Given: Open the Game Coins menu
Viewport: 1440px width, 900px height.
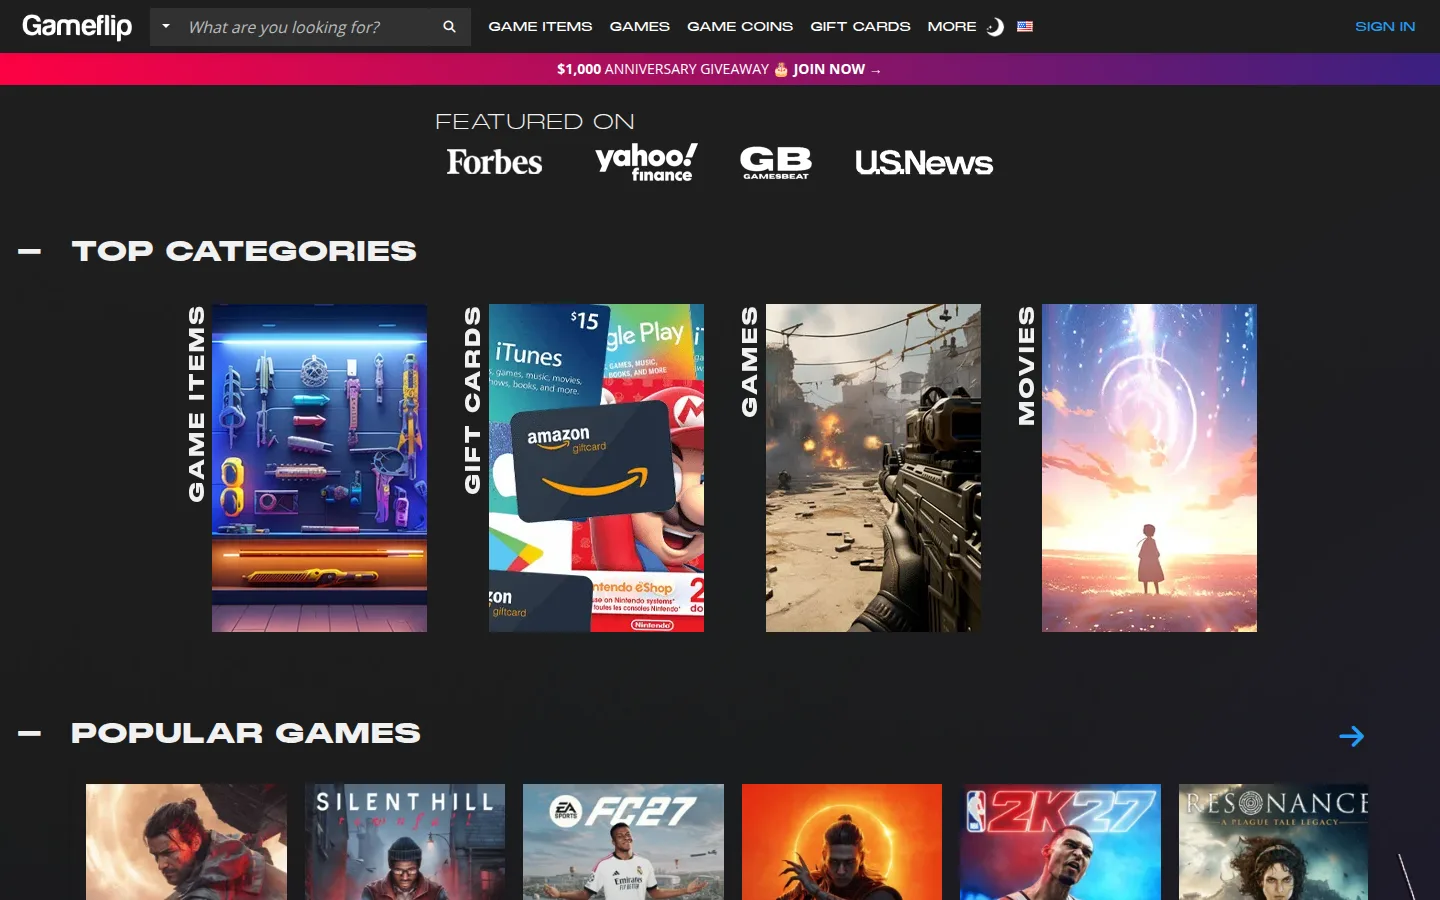Looking at the screenshot, I should [x=740, y=27].
